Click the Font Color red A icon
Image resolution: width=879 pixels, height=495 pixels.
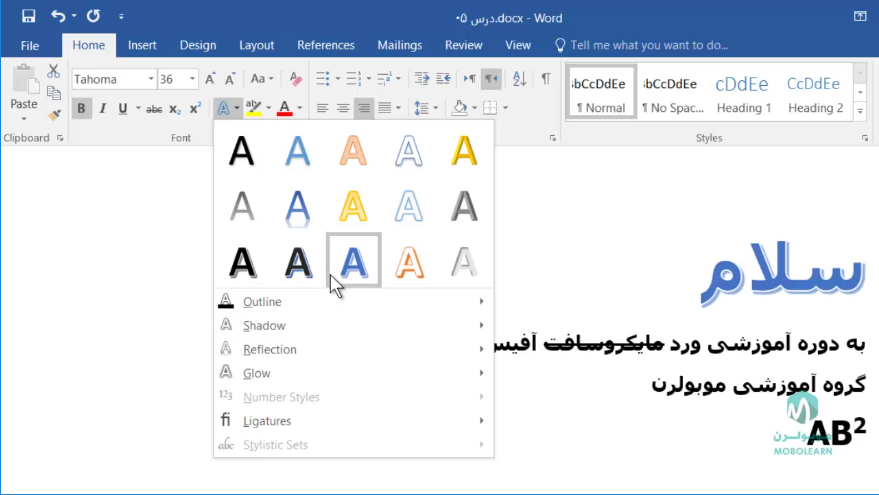[x=285, y=108]
